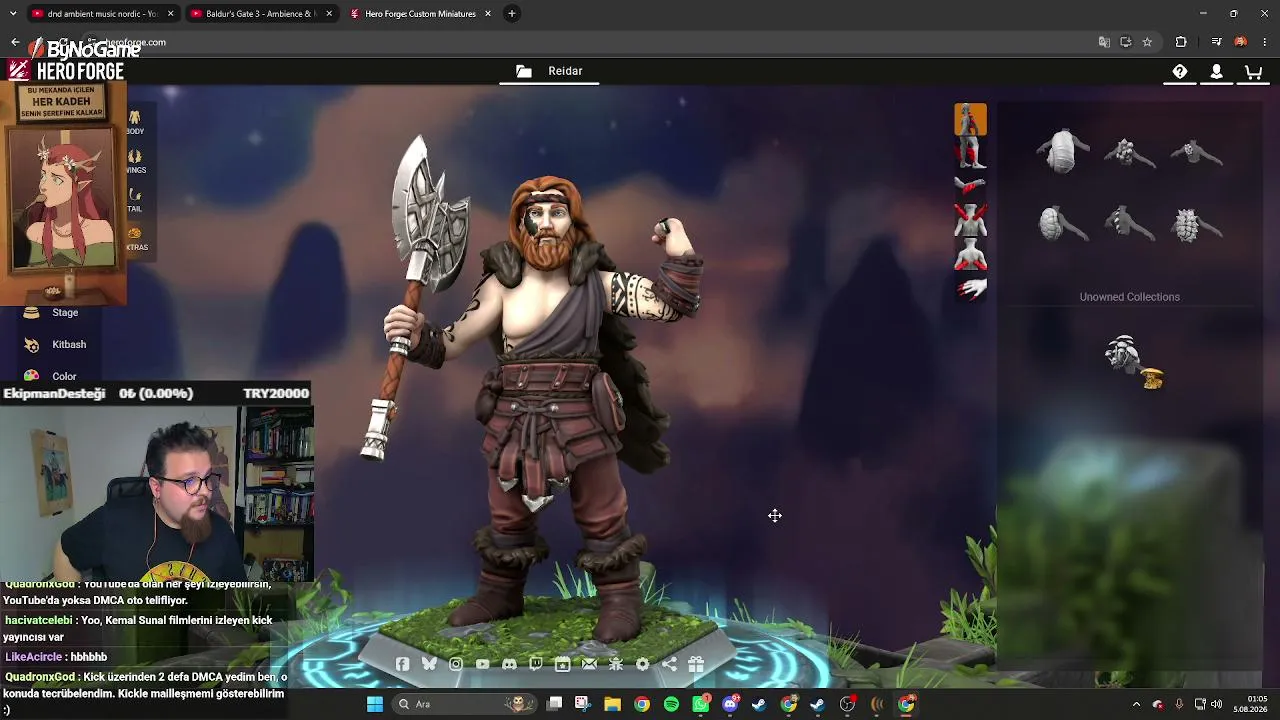Image resolution: width=1280 pixels, height=720 pixels.
Task: Select the Tail submenu icon
Action: click(x=135, y=200)
